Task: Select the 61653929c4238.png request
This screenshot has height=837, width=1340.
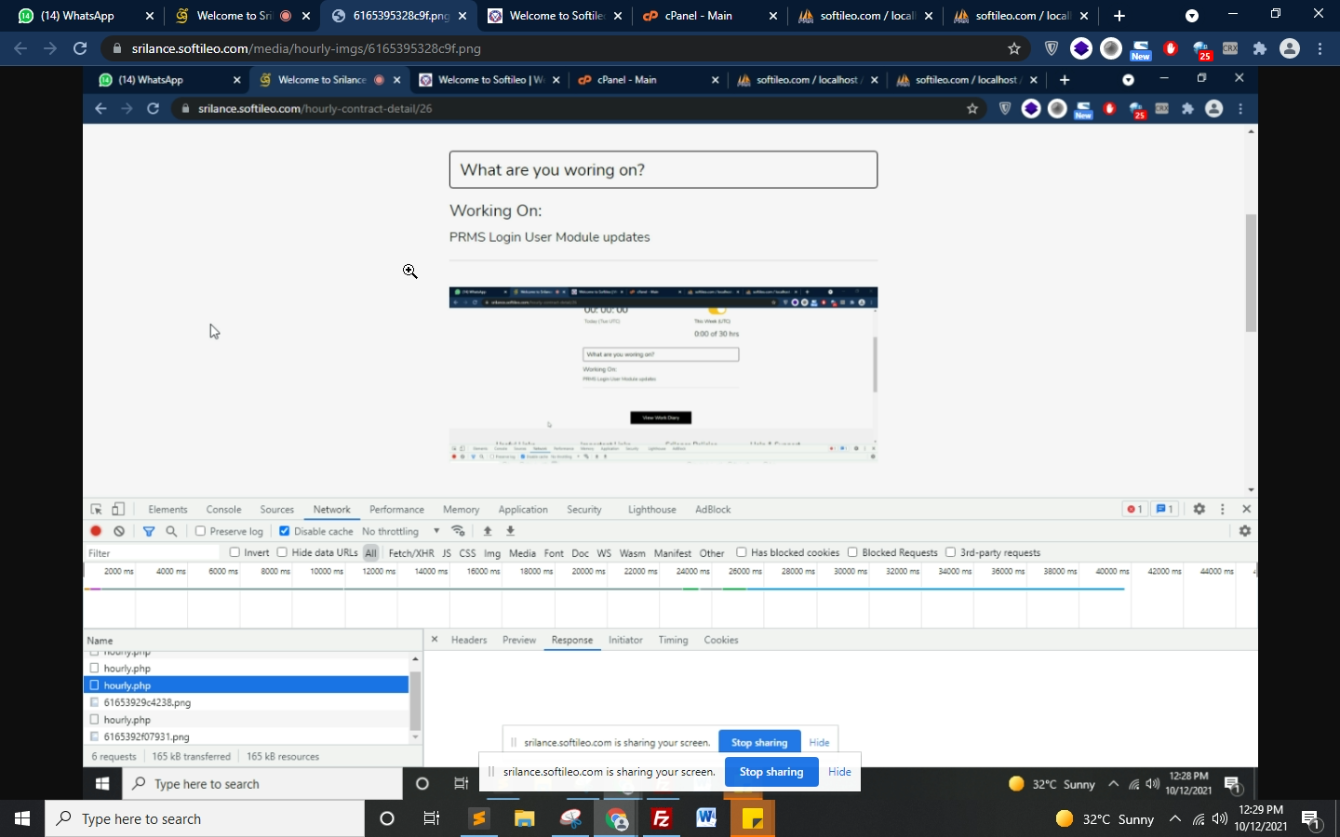Action: 147,702
